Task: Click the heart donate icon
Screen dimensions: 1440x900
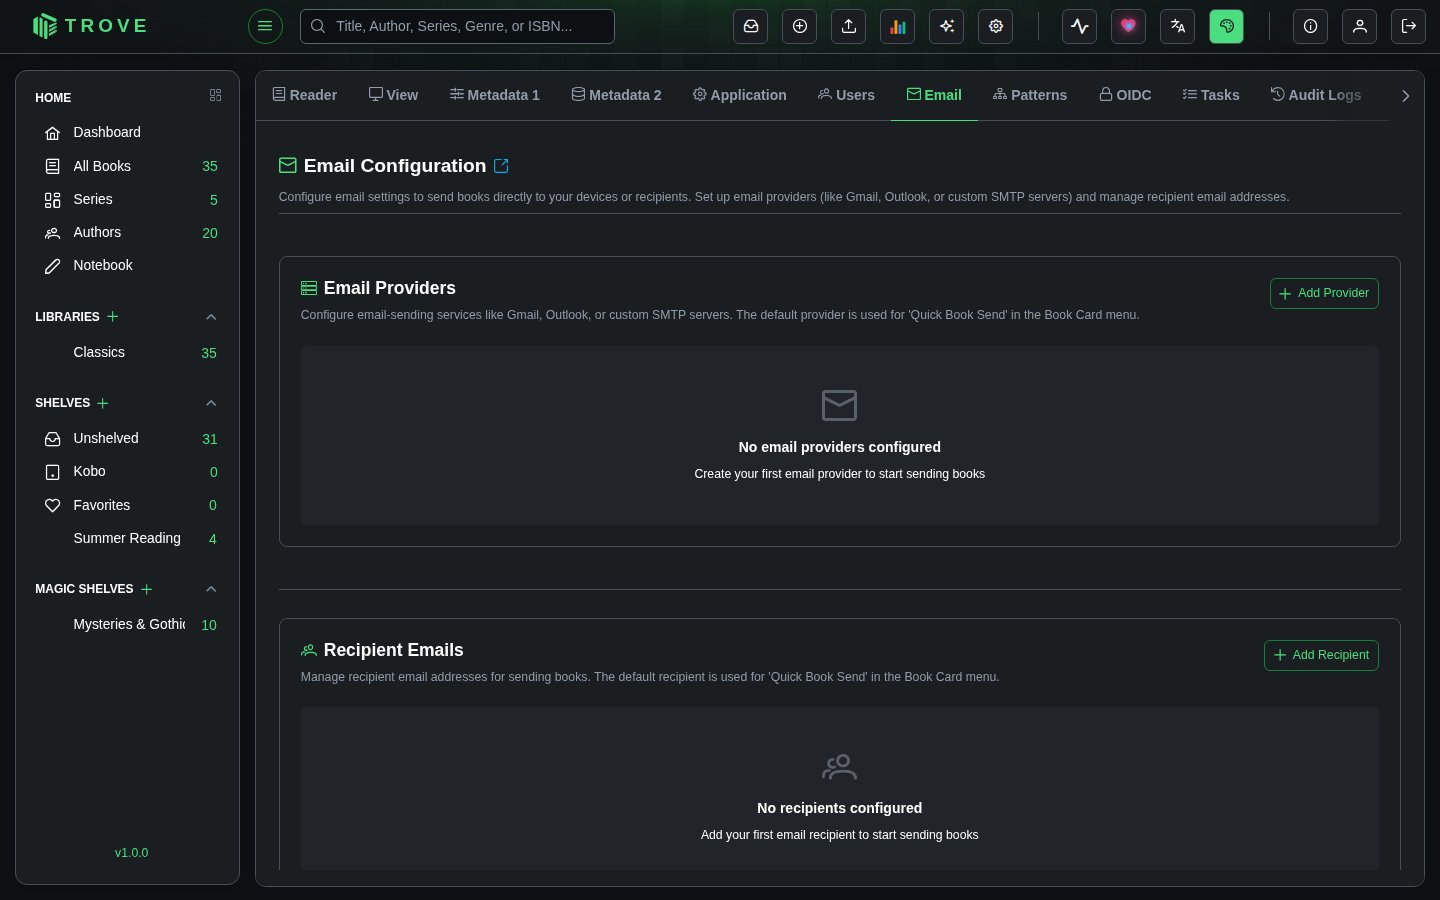Action: pos(1129,26)
